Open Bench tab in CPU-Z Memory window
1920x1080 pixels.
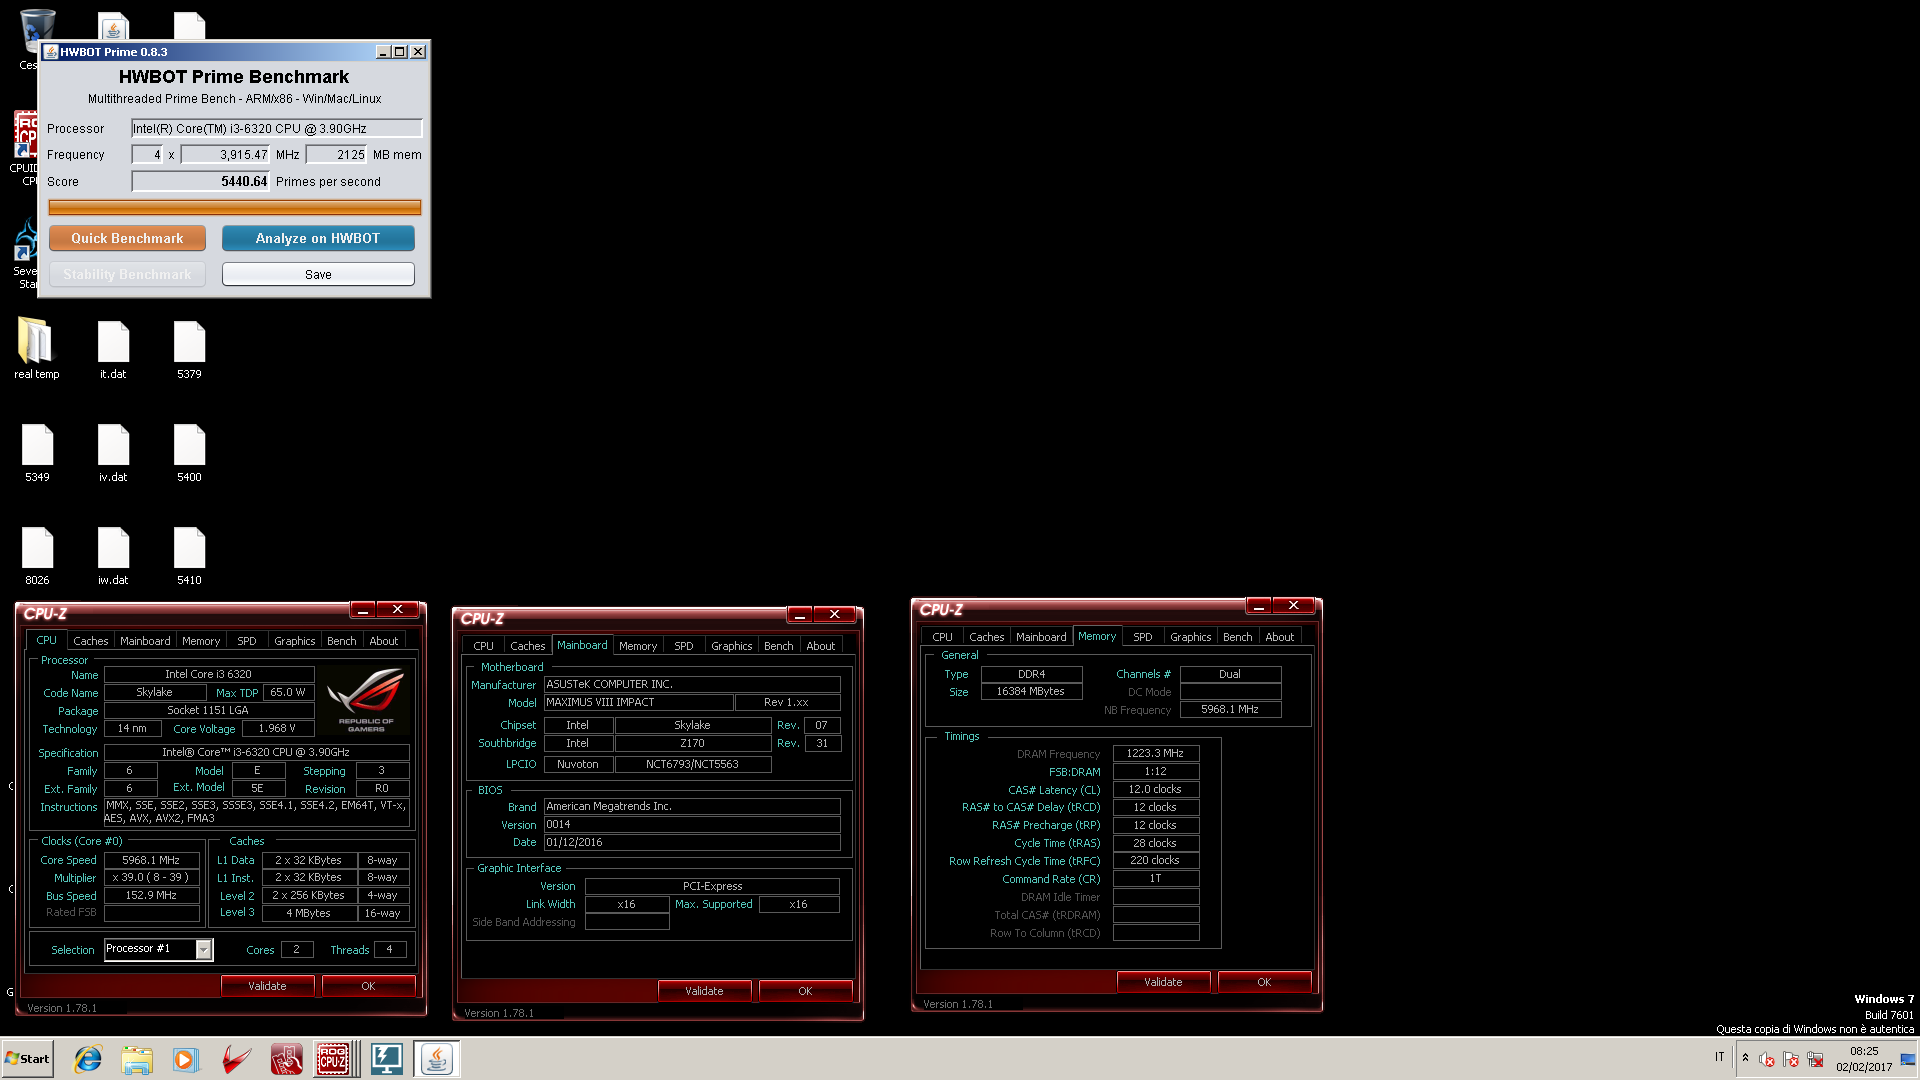coord(1238,637)
